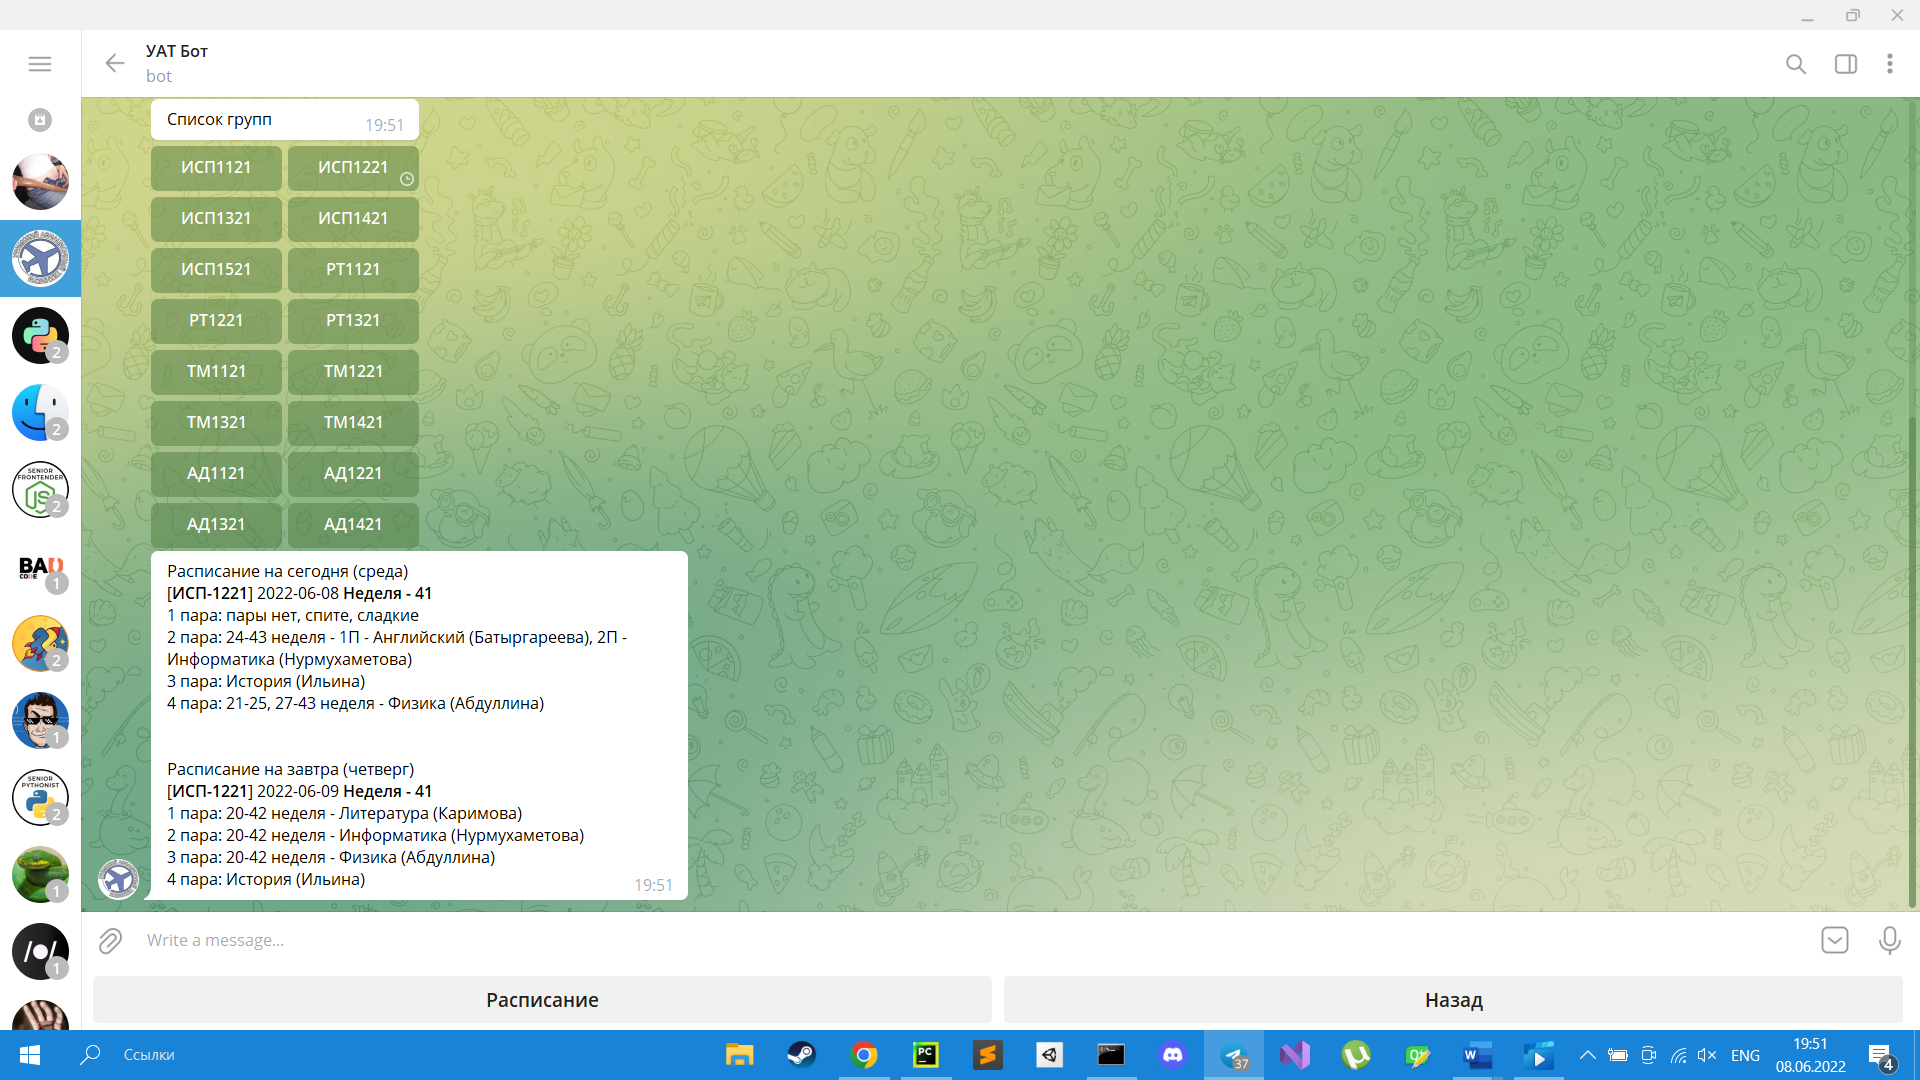This screenshot has height=1080, width=1920.
Task: Hide the bot keyboard panel
Action: coord(1835,940)
